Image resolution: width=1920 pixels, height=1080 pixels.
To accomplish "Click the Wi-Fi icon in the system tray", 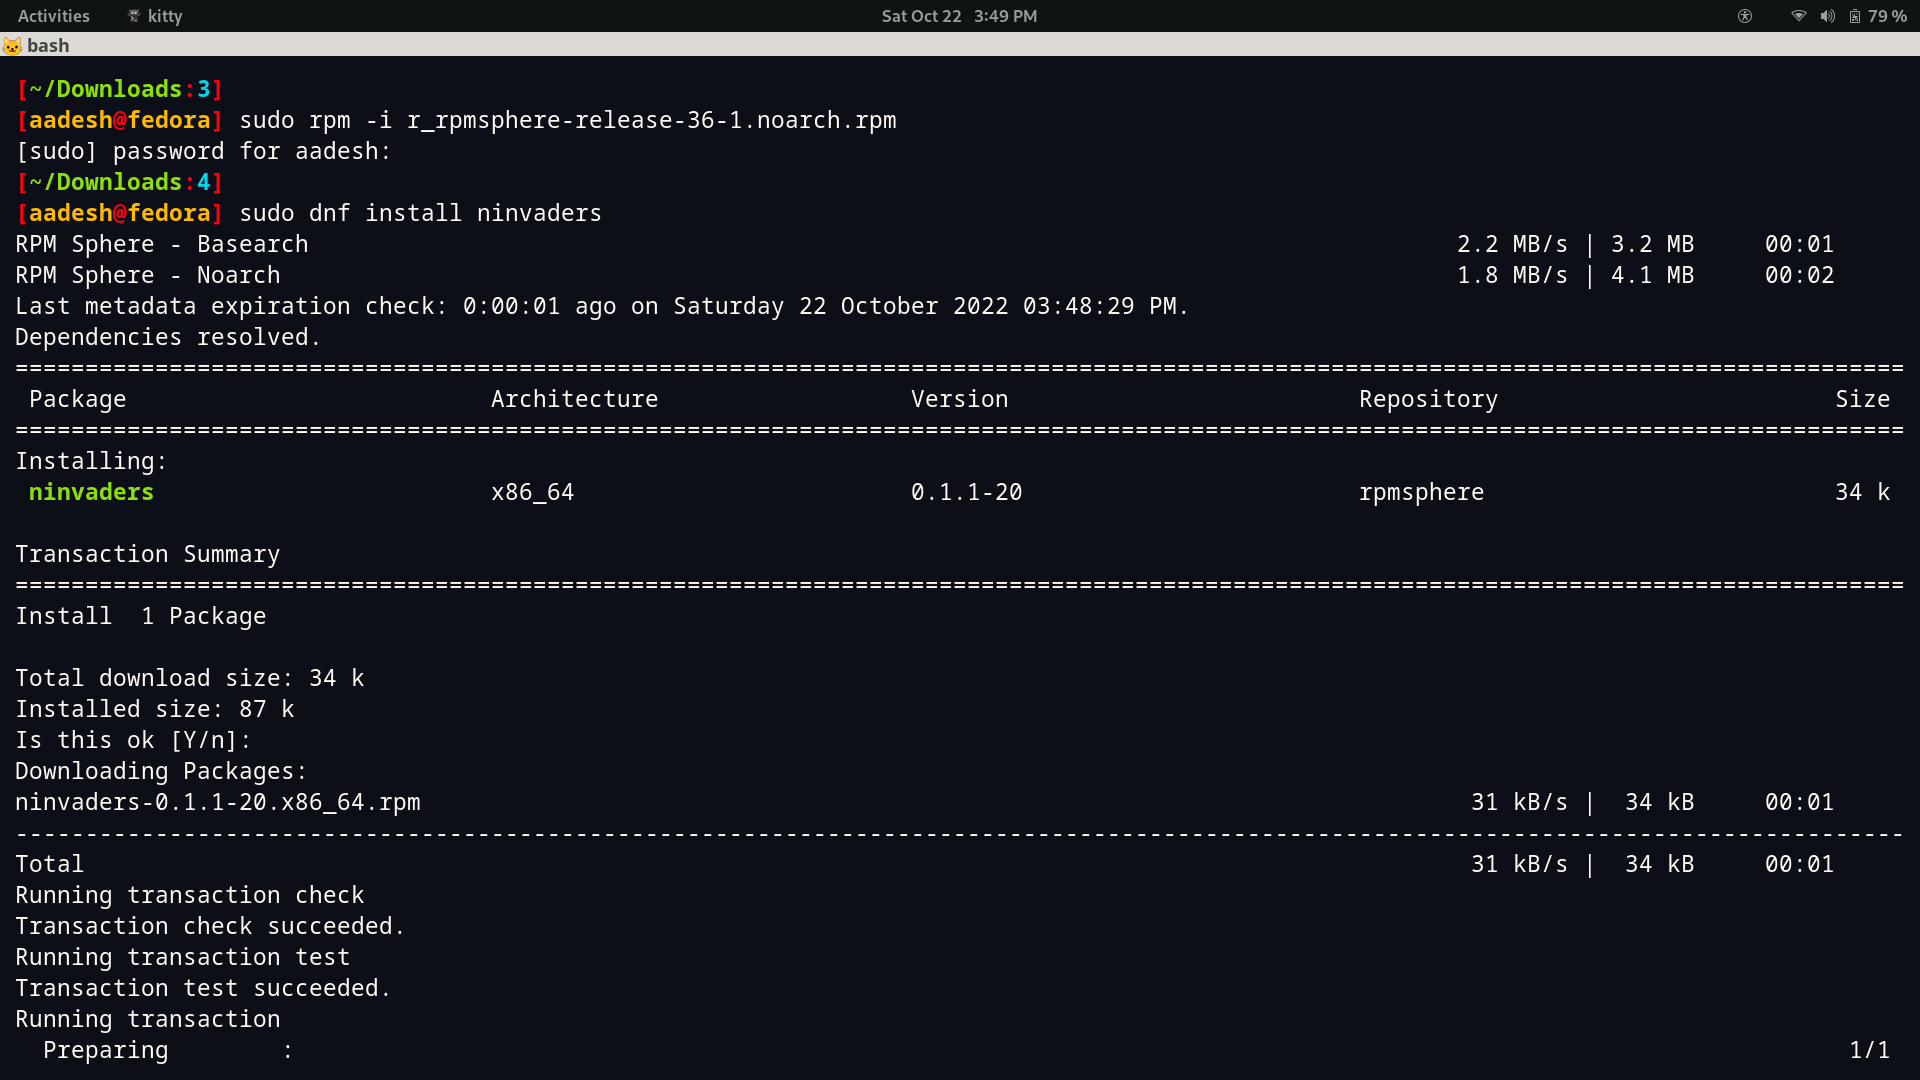I will [1798, 16].
